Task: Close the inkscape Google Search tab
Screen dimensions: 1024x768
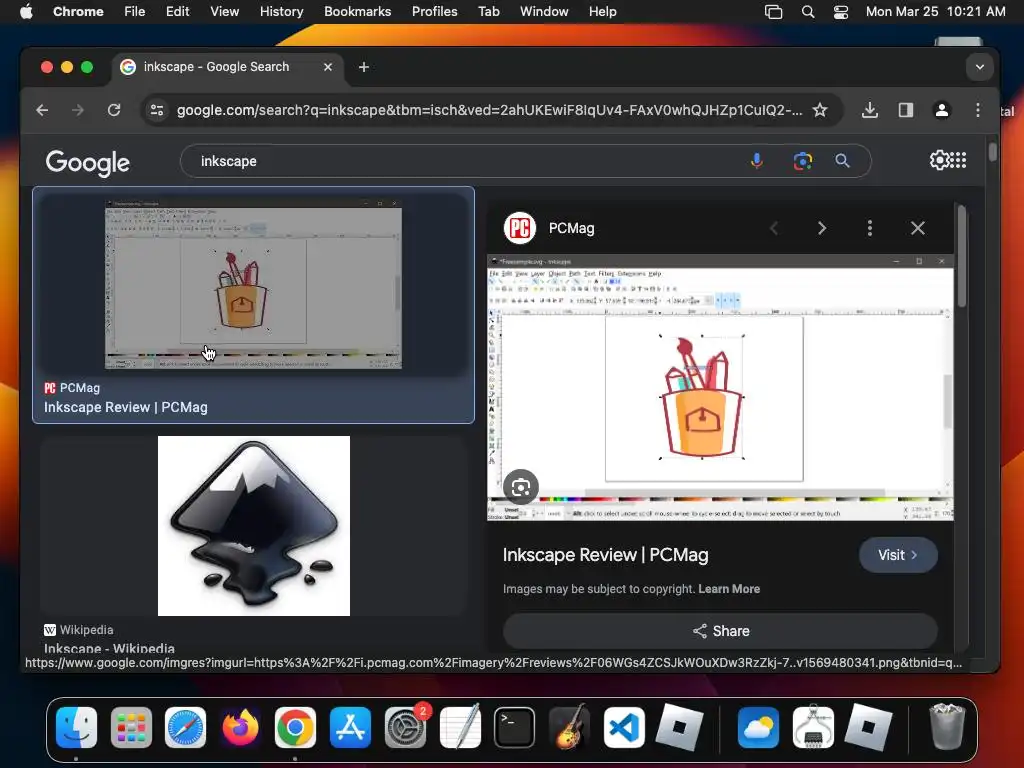Action: pos(328,67)
